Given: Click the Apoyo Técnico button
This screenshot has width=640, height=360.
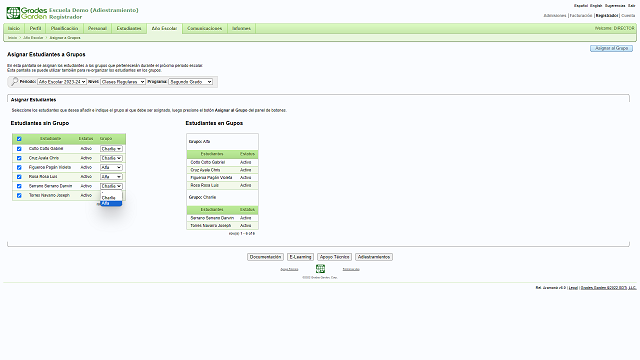Looking at the screenshot, I should point(334,257).
